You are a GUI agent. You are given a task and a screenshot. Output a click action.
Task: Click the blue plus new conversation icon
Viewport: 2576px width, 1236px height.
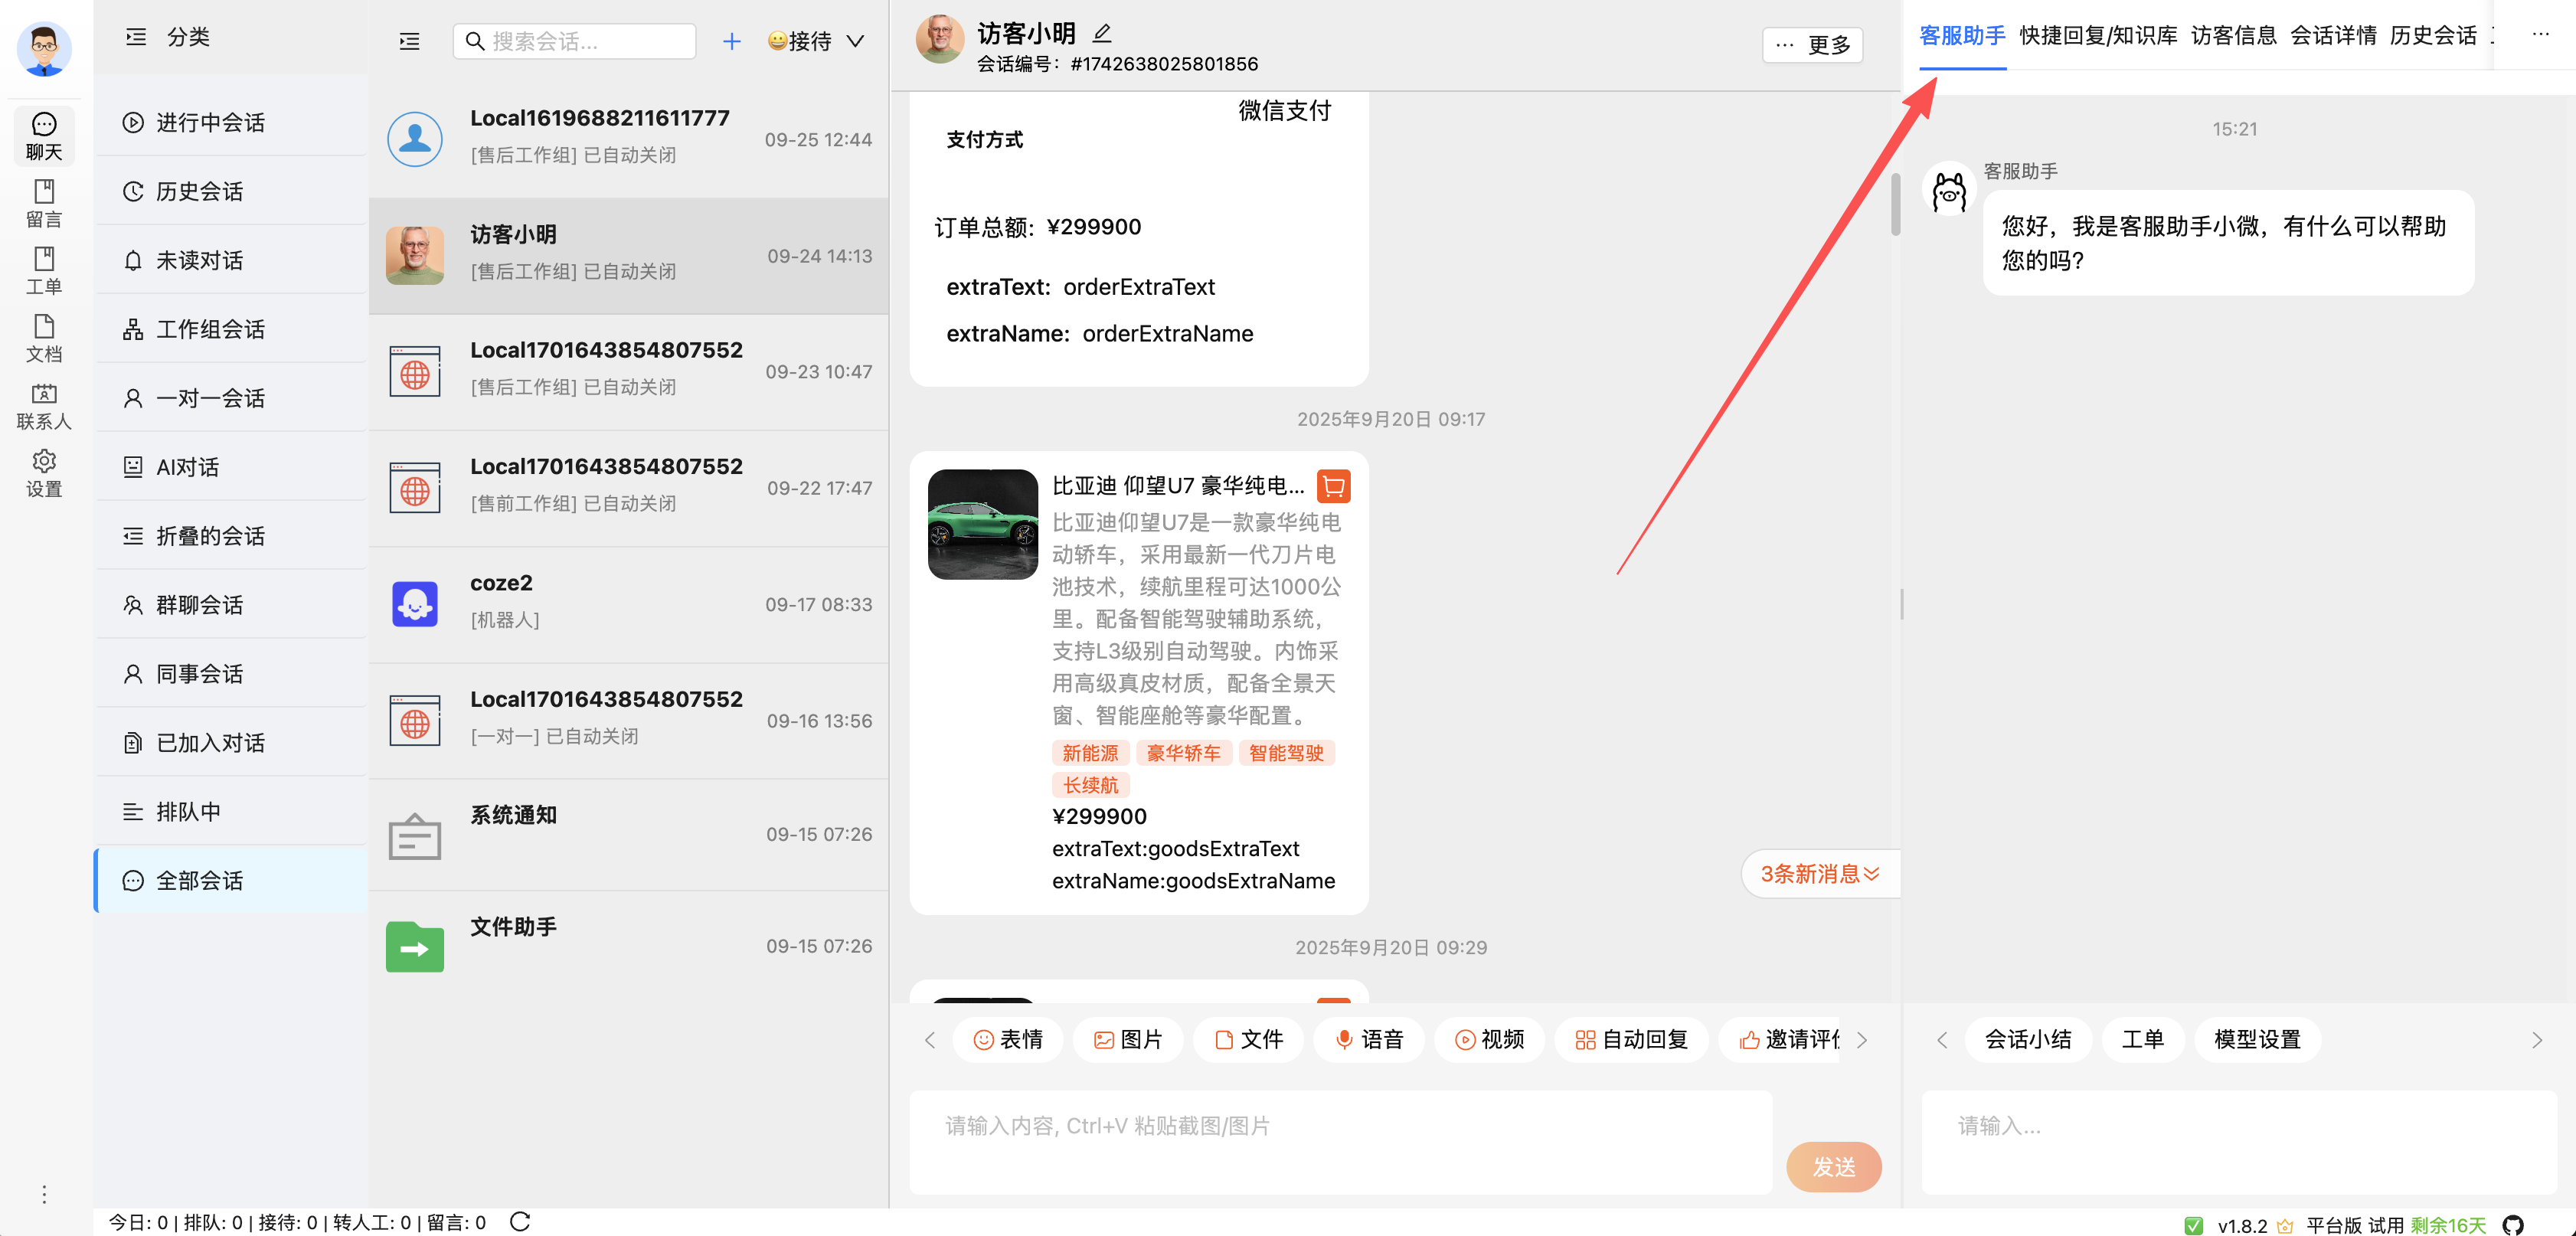pyautogui.click(x=731, y=41)
